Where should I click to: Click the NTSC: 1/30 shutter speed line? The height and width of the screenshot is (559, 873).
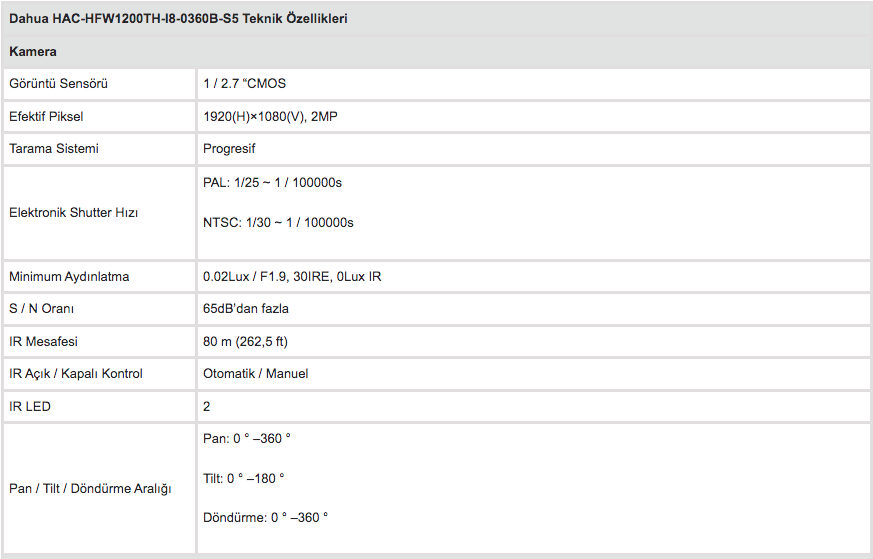[x=278, y=222]
